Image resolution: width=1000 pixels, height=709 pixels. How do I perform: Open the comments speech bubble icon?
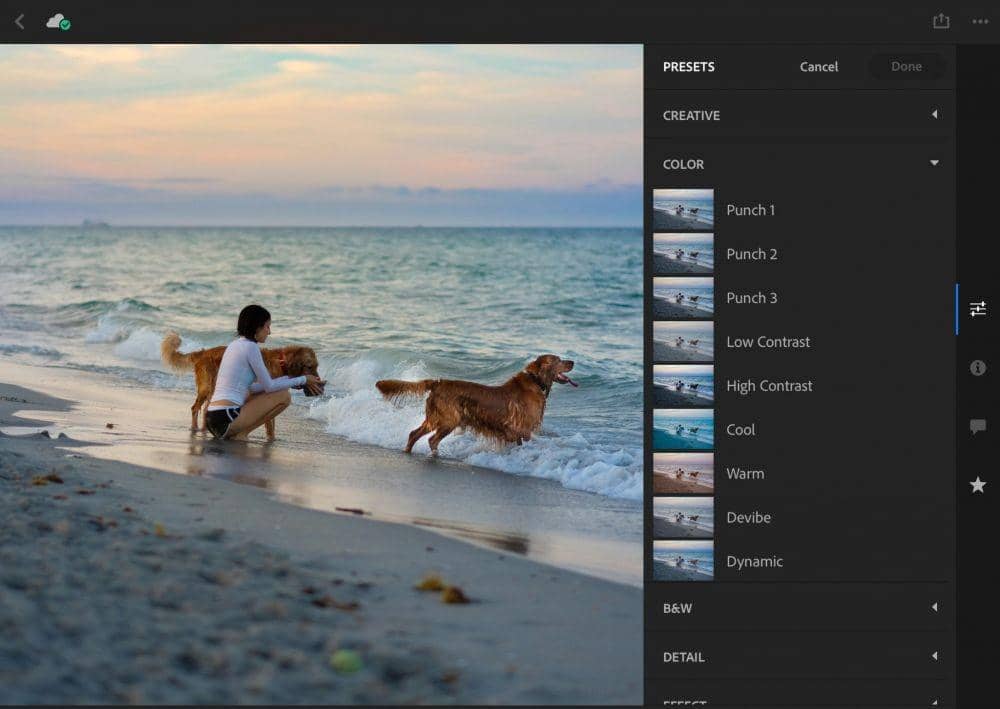[x=978, y=426]
